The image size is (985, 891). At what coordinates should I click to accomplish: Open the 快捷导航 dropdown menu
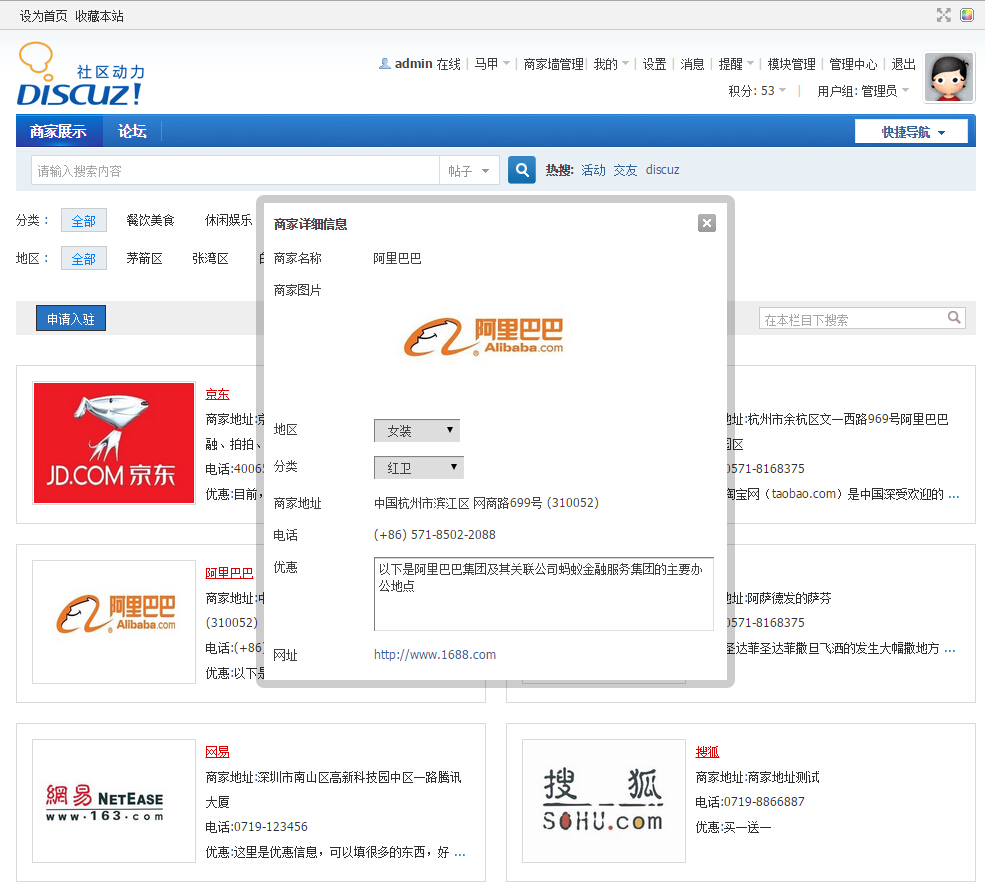[x=912, y=132]
